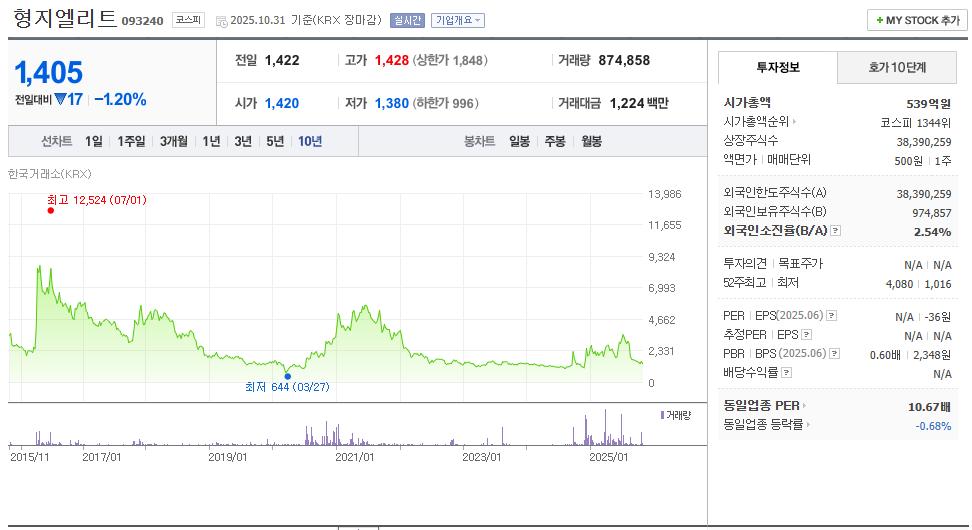Click the 코스피 market badge
Image resolution: width=972 pixels, height=530 pixels.
188,20
